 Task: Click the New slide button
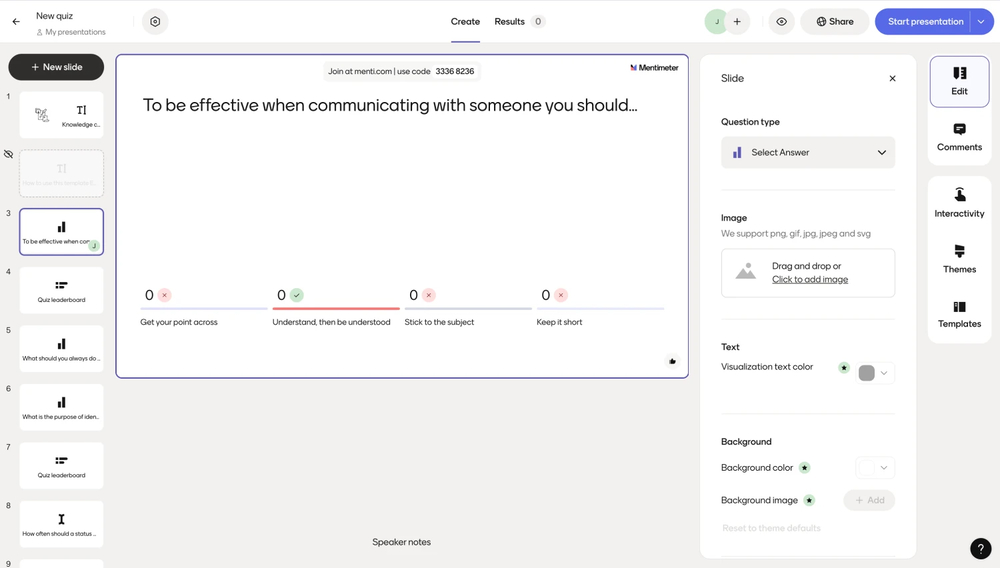click(56, 67)
